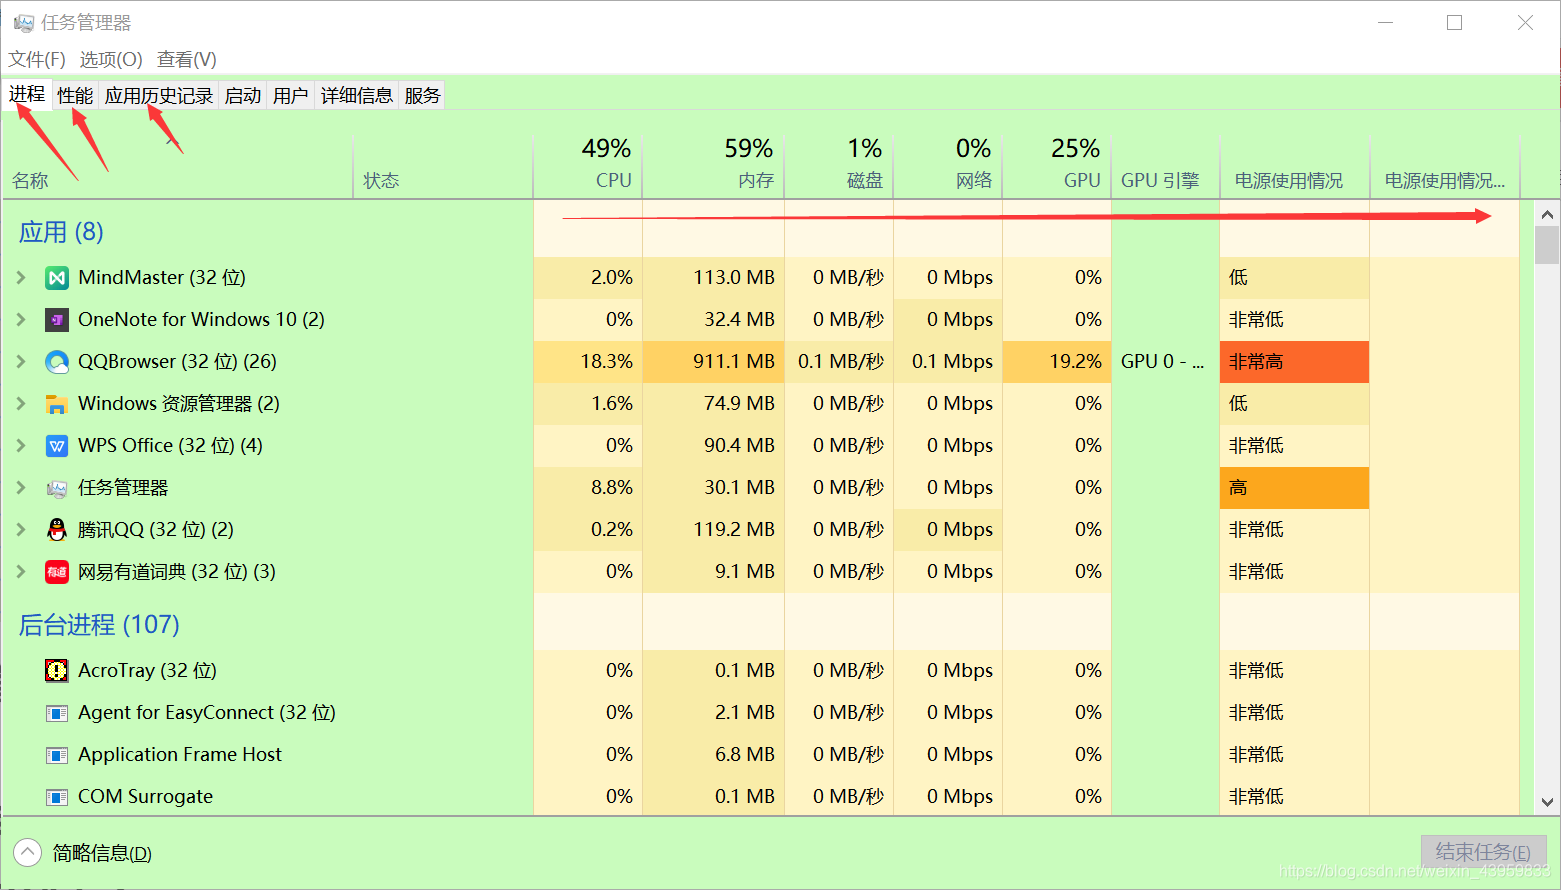Select the 后台进程 (107) group header
Screen dimensions: 1561x890
pos(99,625)
